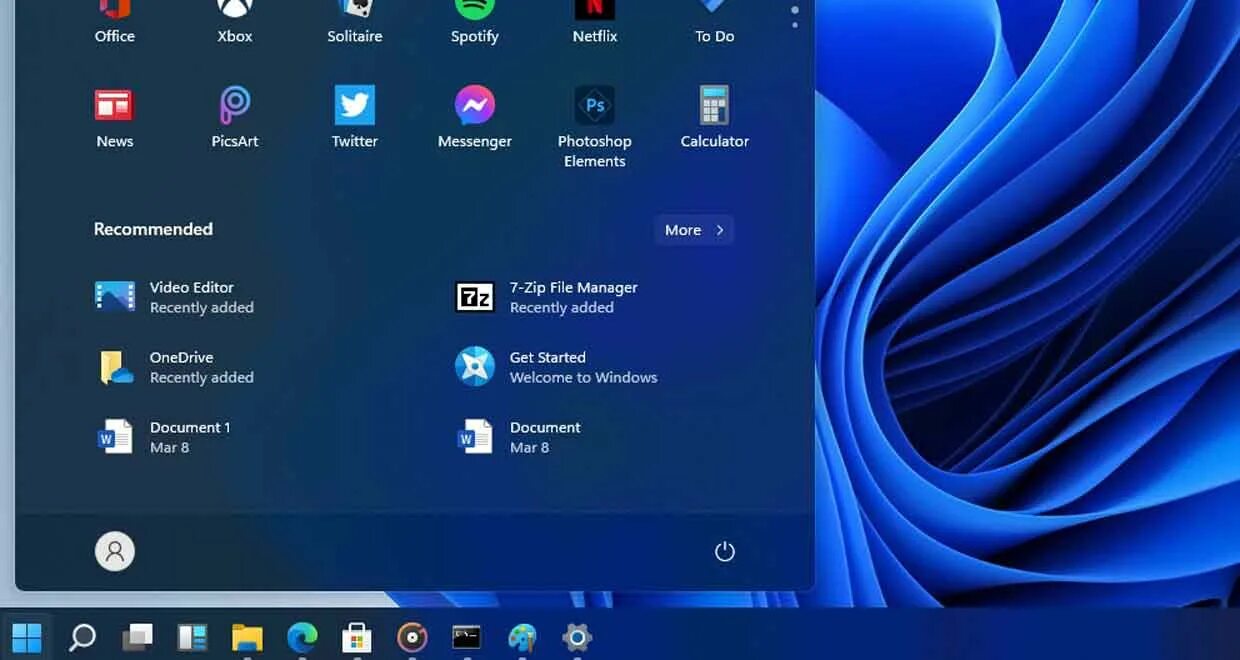Viewport: 1240px width, 660px height.
Task: Open the Office pinned app
Action: coord(114,22)
